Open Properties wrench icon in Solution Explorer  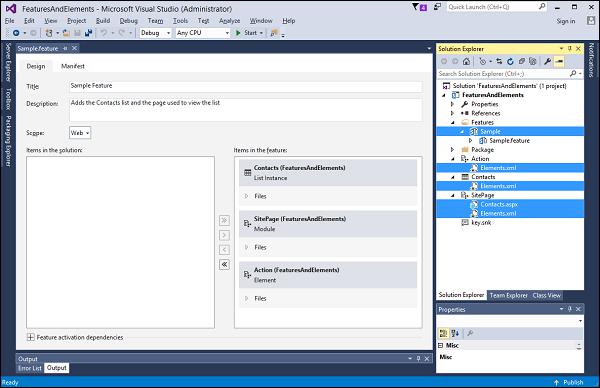click(548, 61)
